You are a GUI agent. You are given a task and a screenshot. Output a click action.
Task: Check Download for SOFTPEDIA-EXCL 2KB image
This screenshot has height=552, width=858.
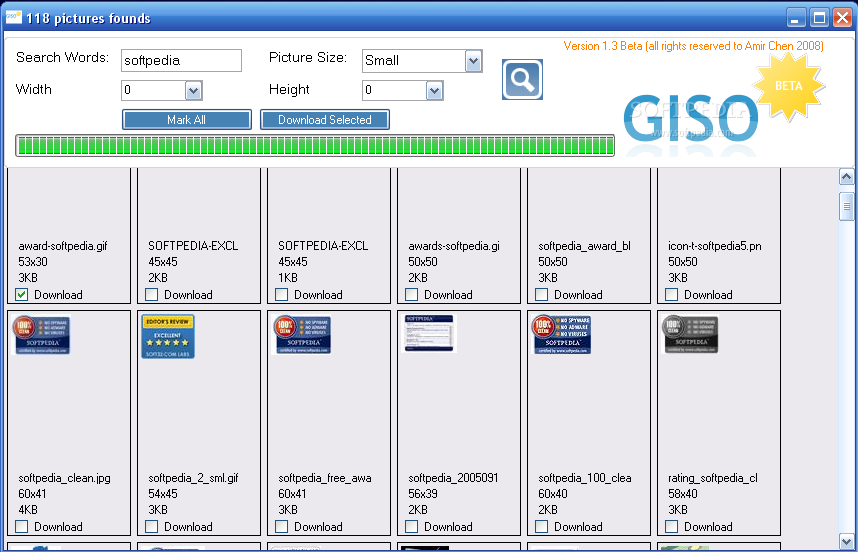(152, 295)
